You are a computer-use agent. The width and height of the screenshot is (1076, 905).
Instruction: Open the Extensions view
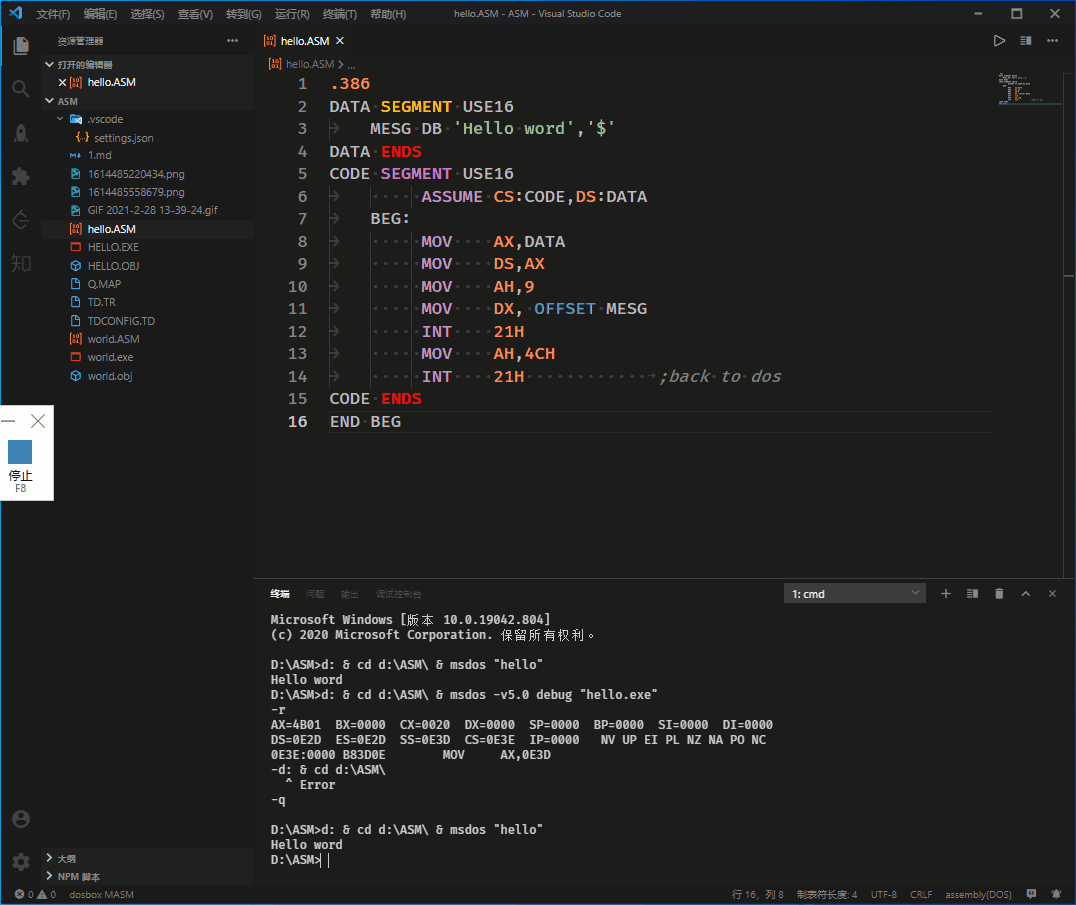[x=20, y=176]
